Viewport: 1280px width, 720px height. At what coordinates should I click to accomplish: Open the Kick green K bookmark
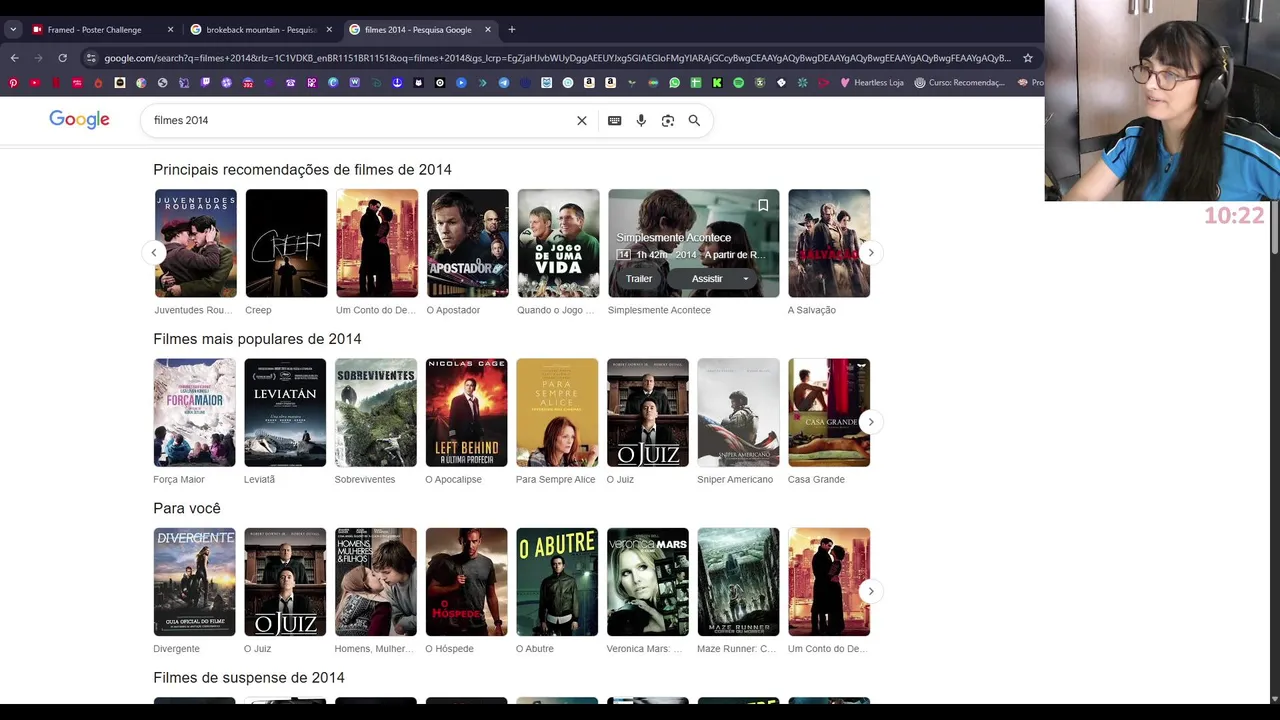coord(717,83)
